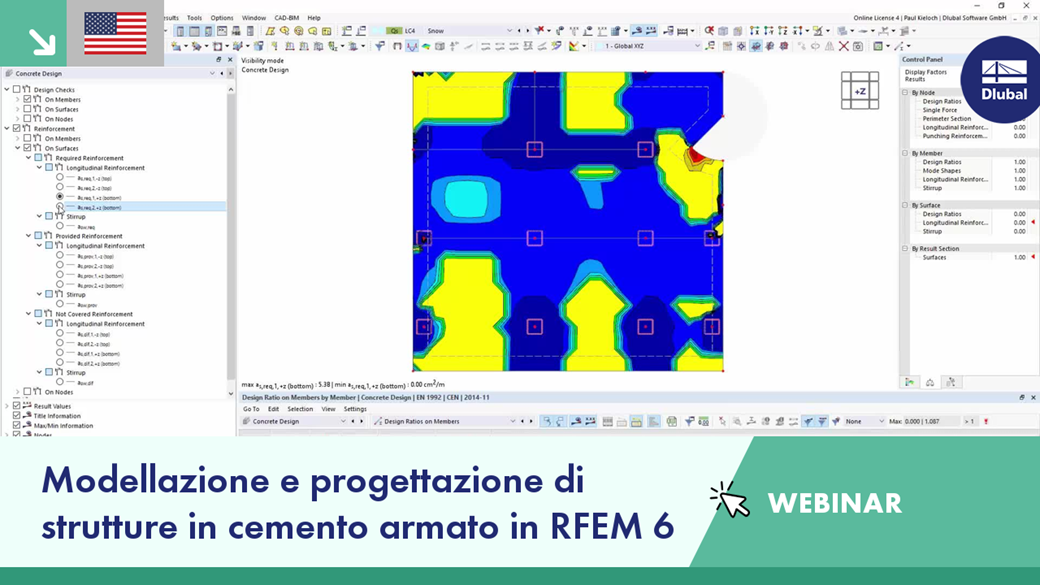This screenshot has height=585, width=1040.
Task: Click the Navigator right arrow icon
Action: (x=230, y=74)
